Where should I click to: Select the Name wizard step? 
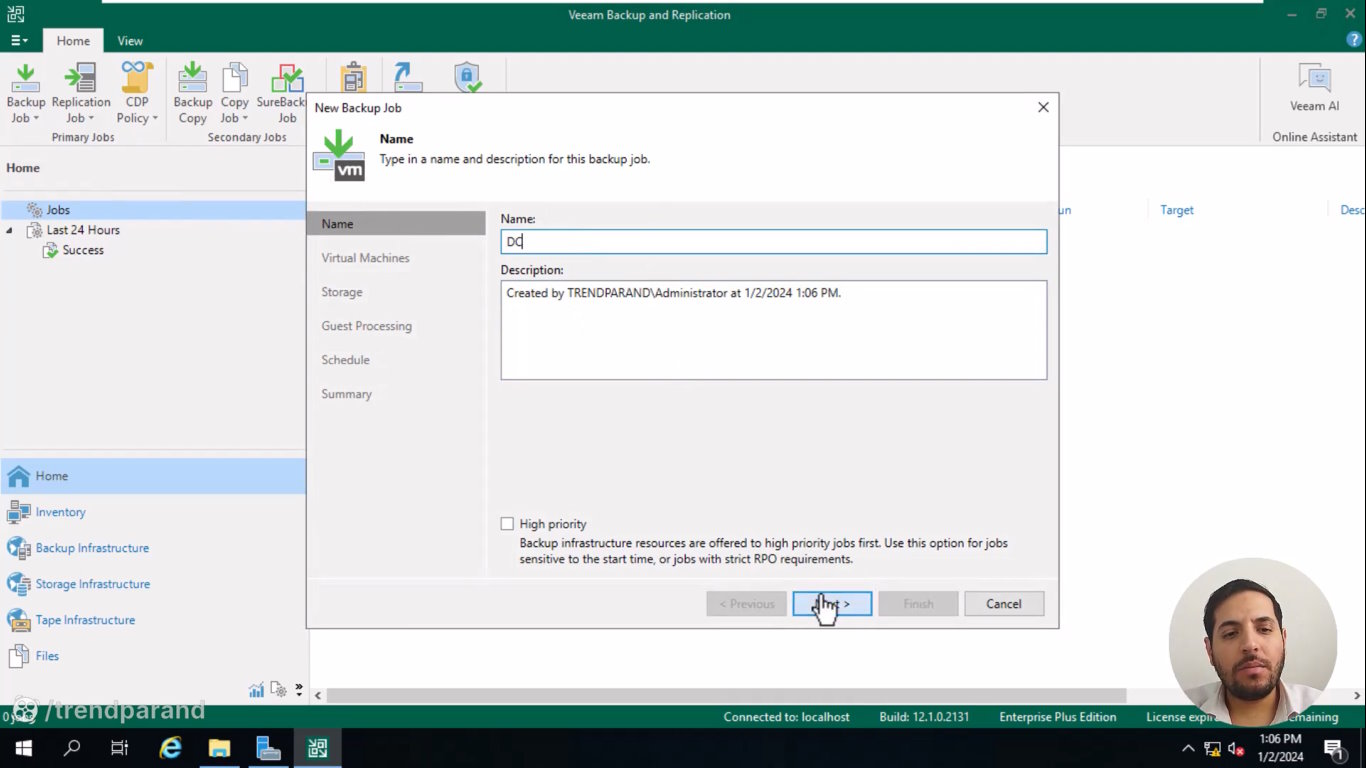coord(396,224)
